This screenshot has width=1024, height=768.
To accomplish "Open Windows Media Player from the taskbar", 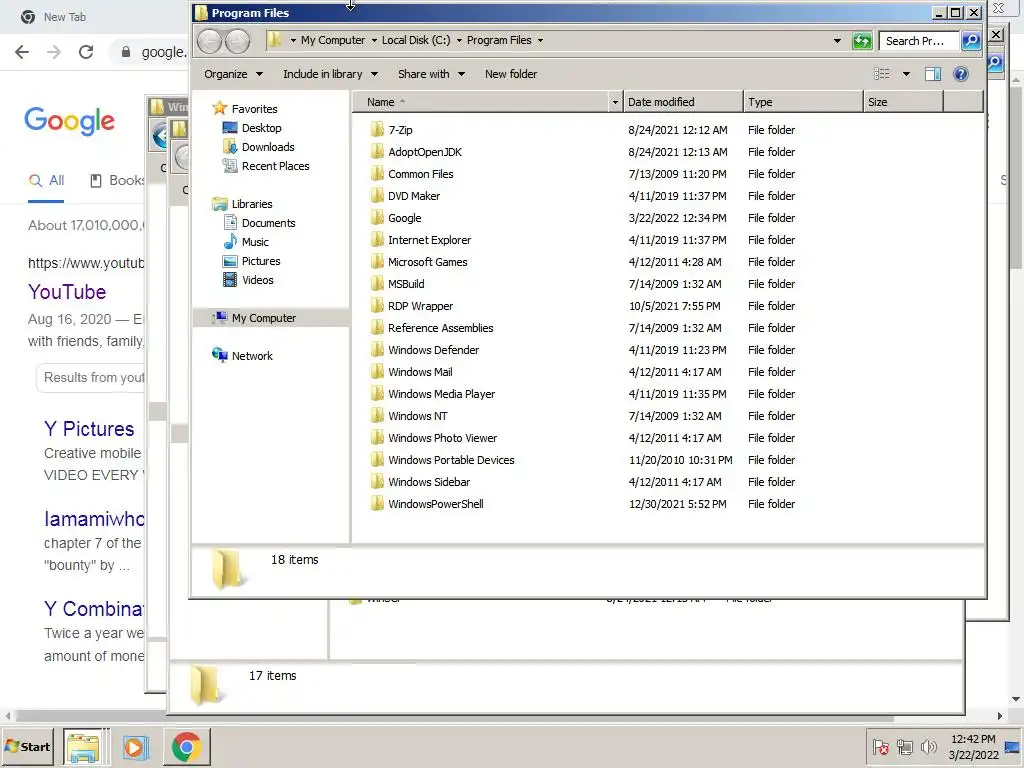I will (x=135, y=747).
